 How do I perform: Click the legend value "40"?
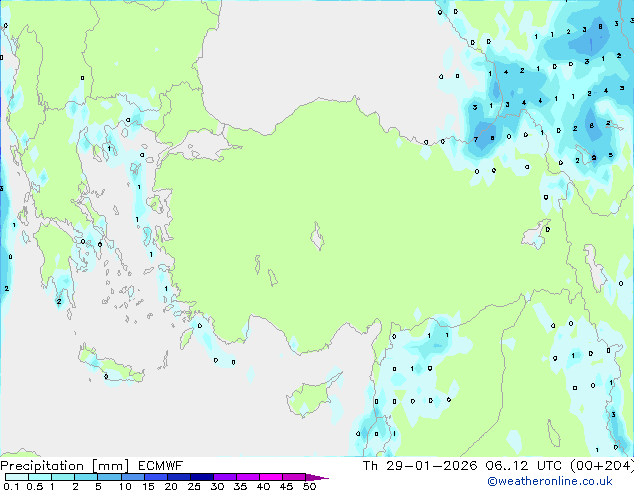(x=263, y=486)
